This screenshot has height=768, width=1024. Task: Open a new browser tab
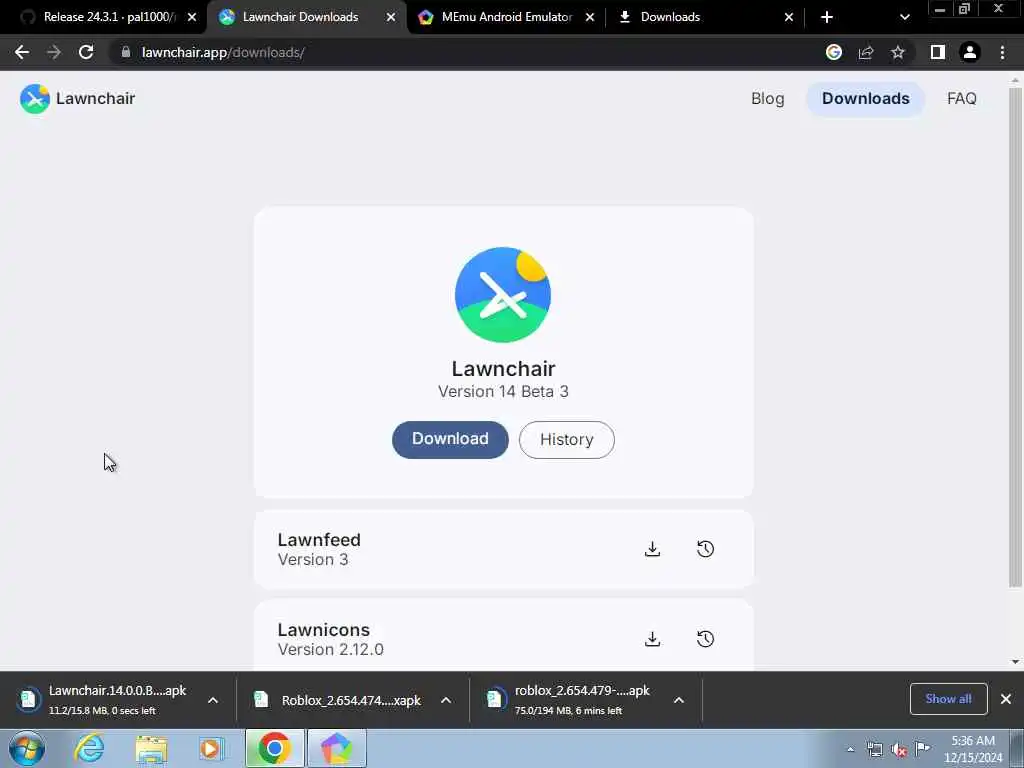click(827, 17)
